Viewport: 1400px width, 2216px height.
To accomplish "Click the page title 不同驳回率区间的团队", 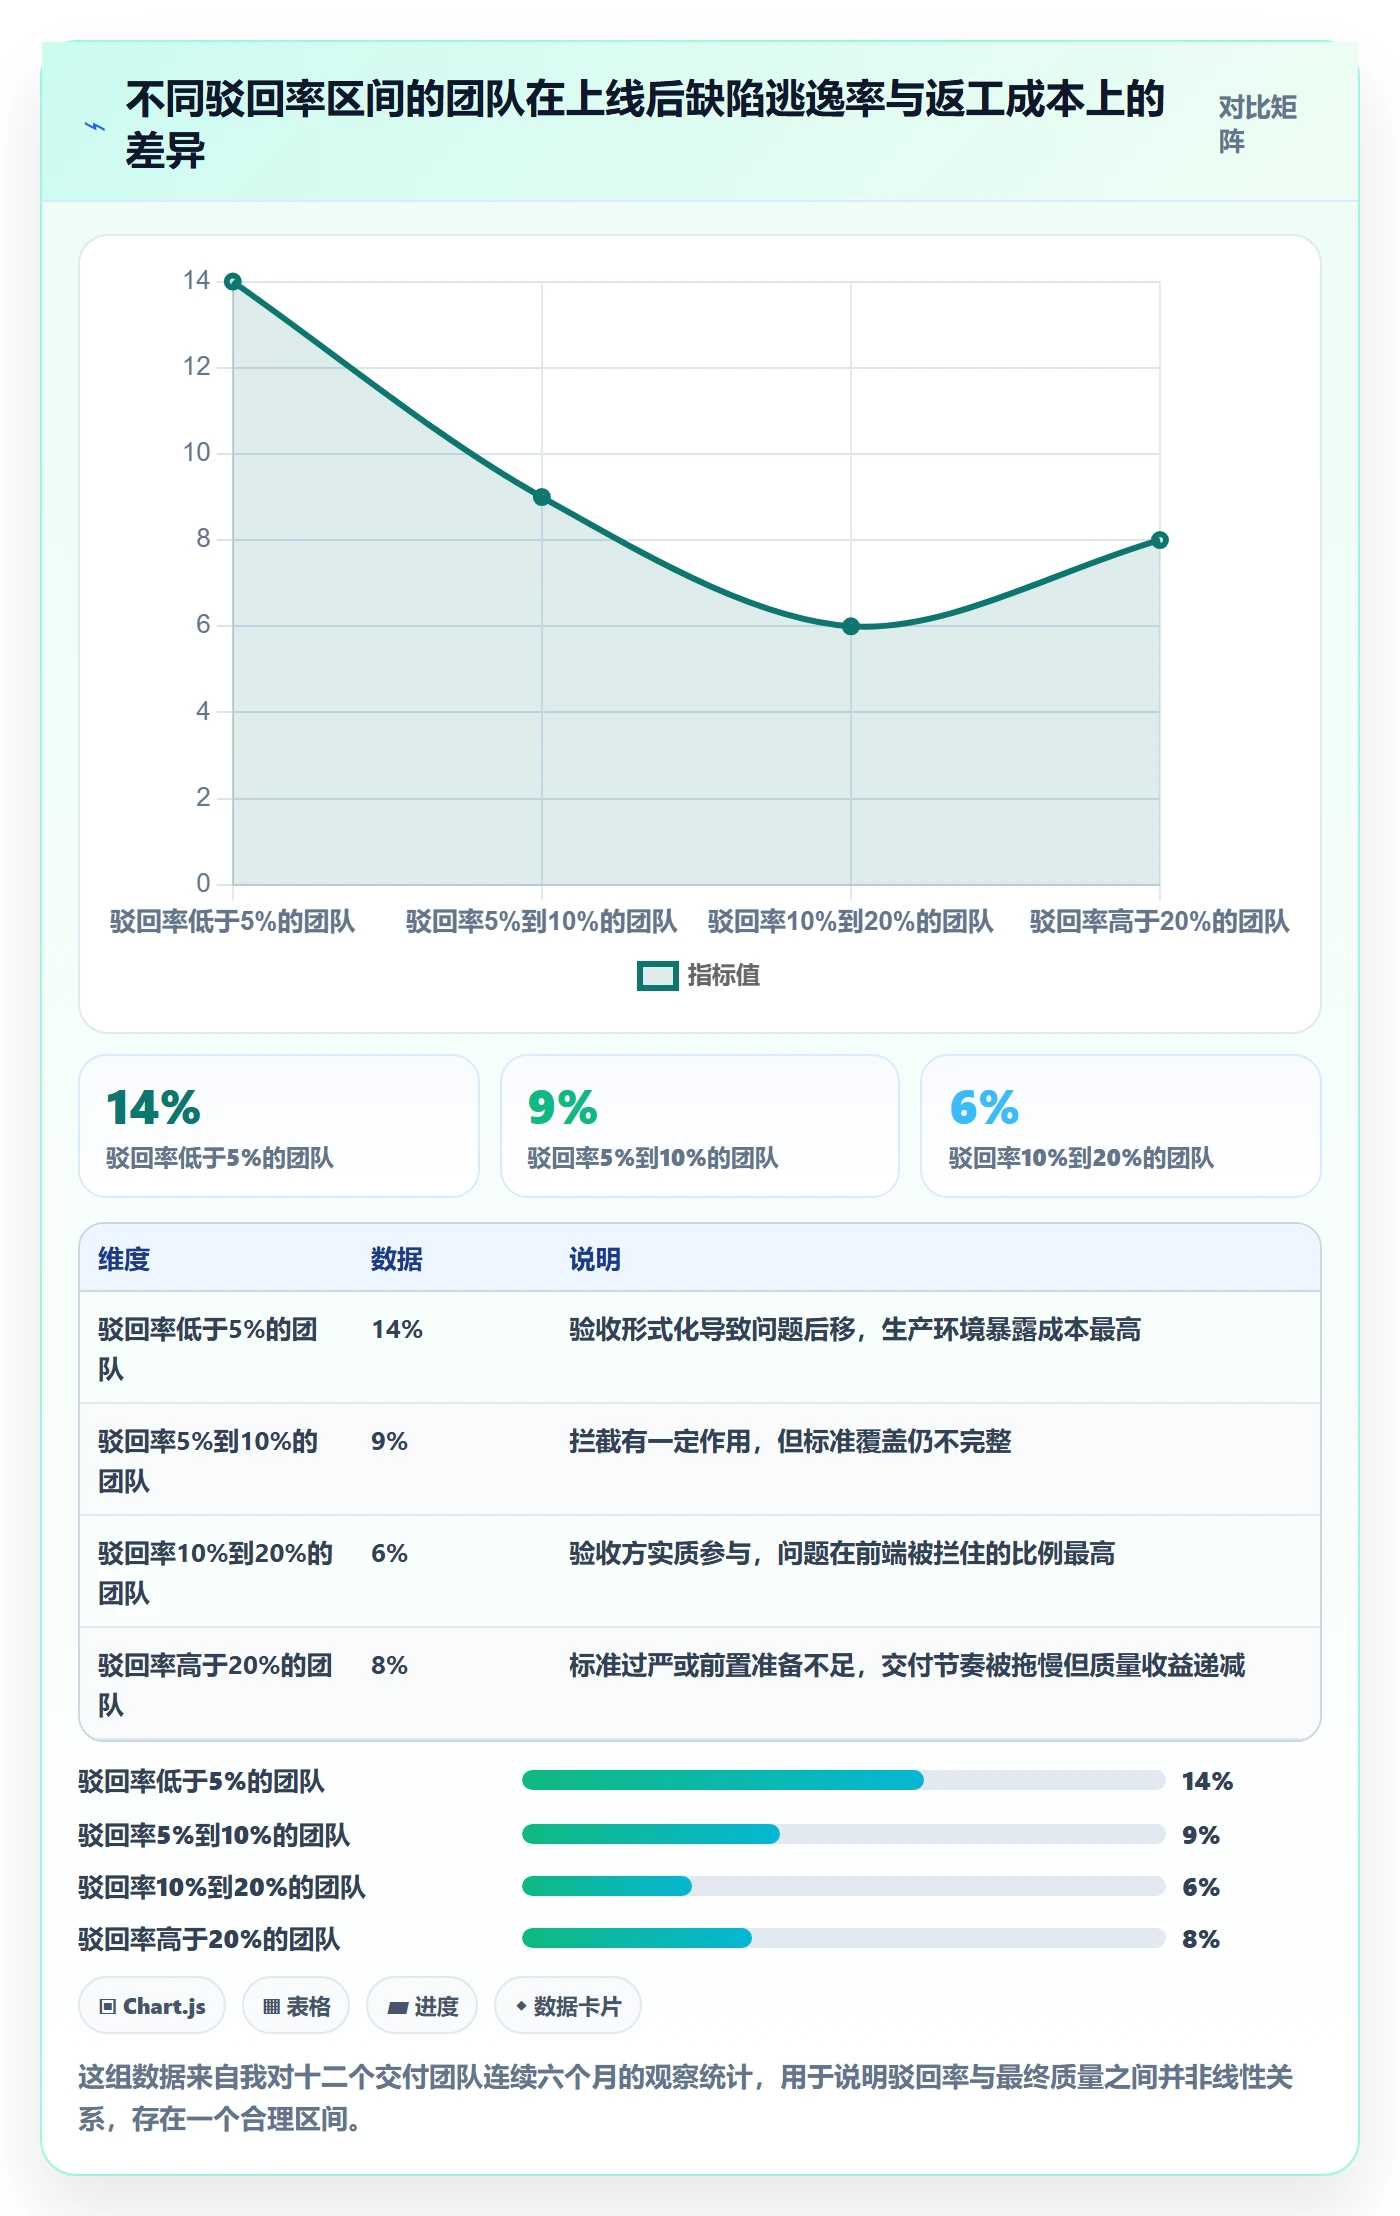I will coord(646,125).
